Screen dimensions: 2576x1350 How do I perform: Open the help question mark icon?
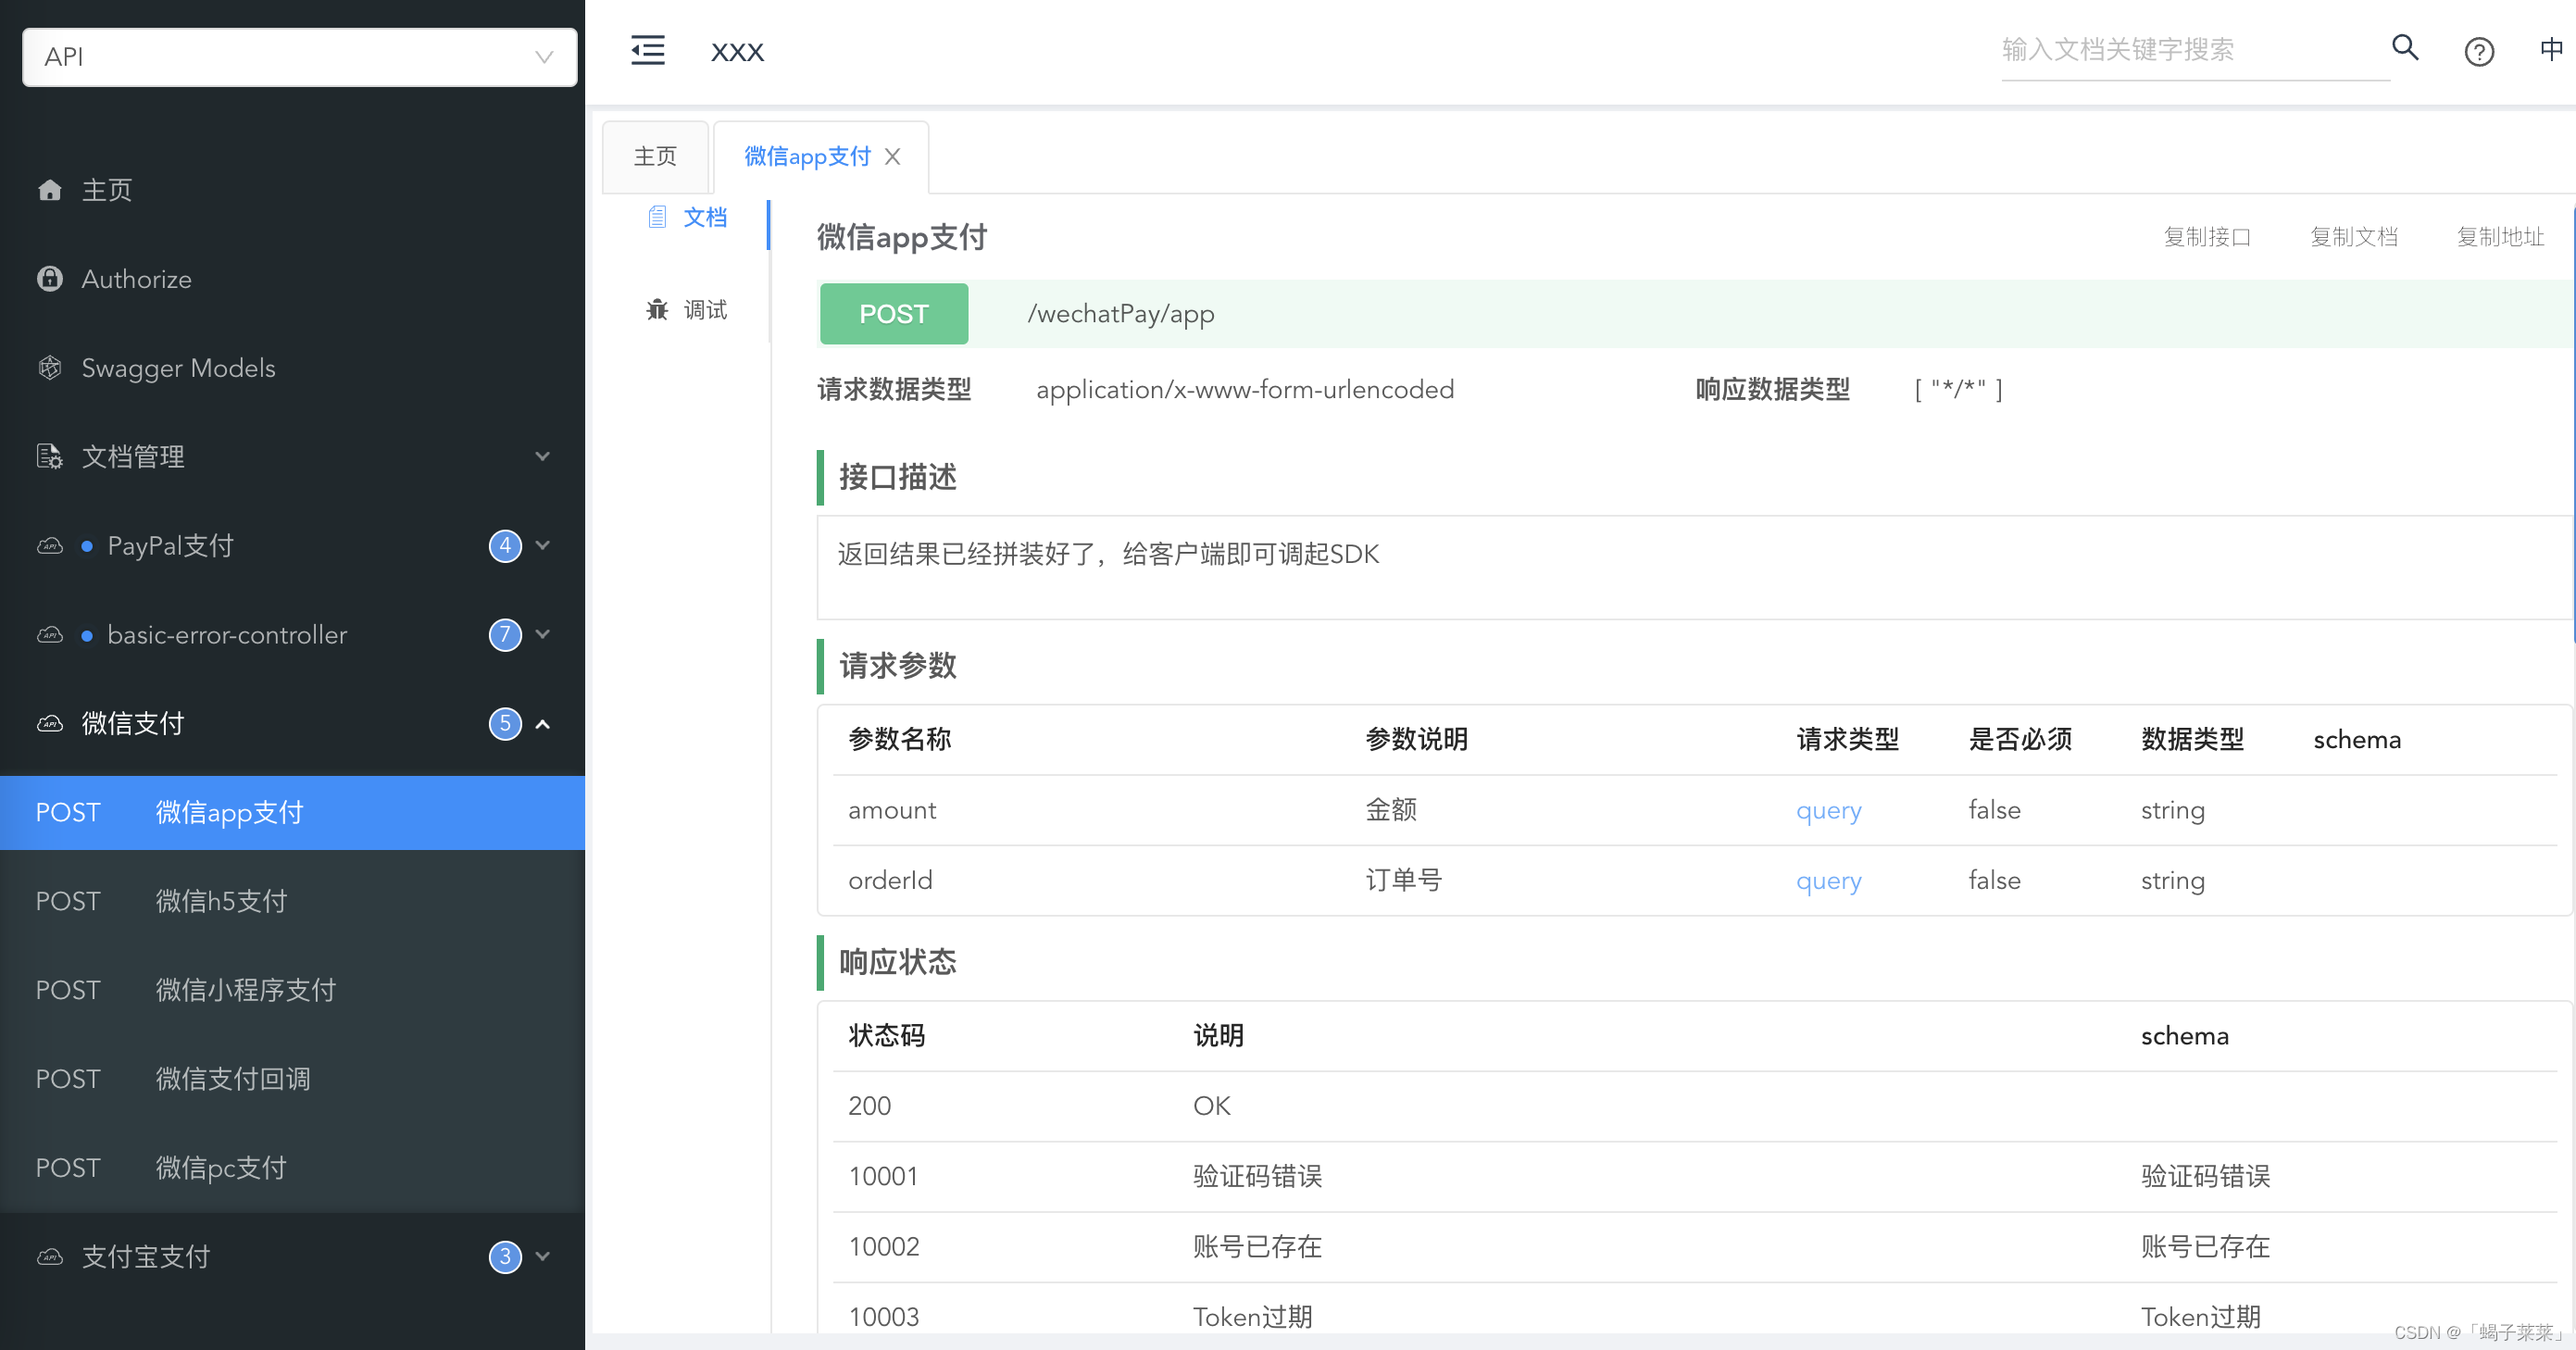point(2478,51)
